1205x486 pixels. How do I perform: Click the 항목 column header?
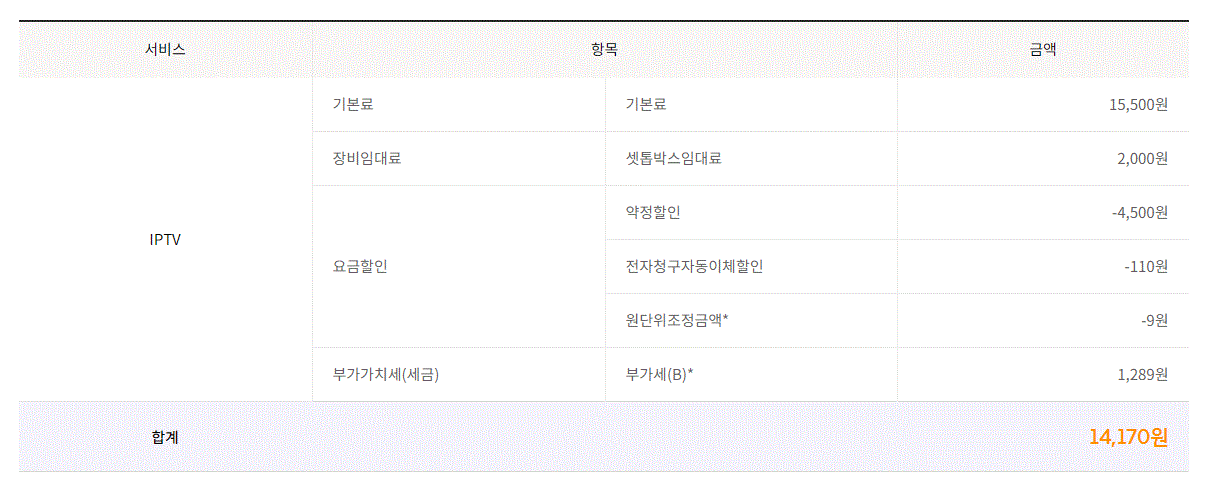pyautogui.click(x=604, y=49)
